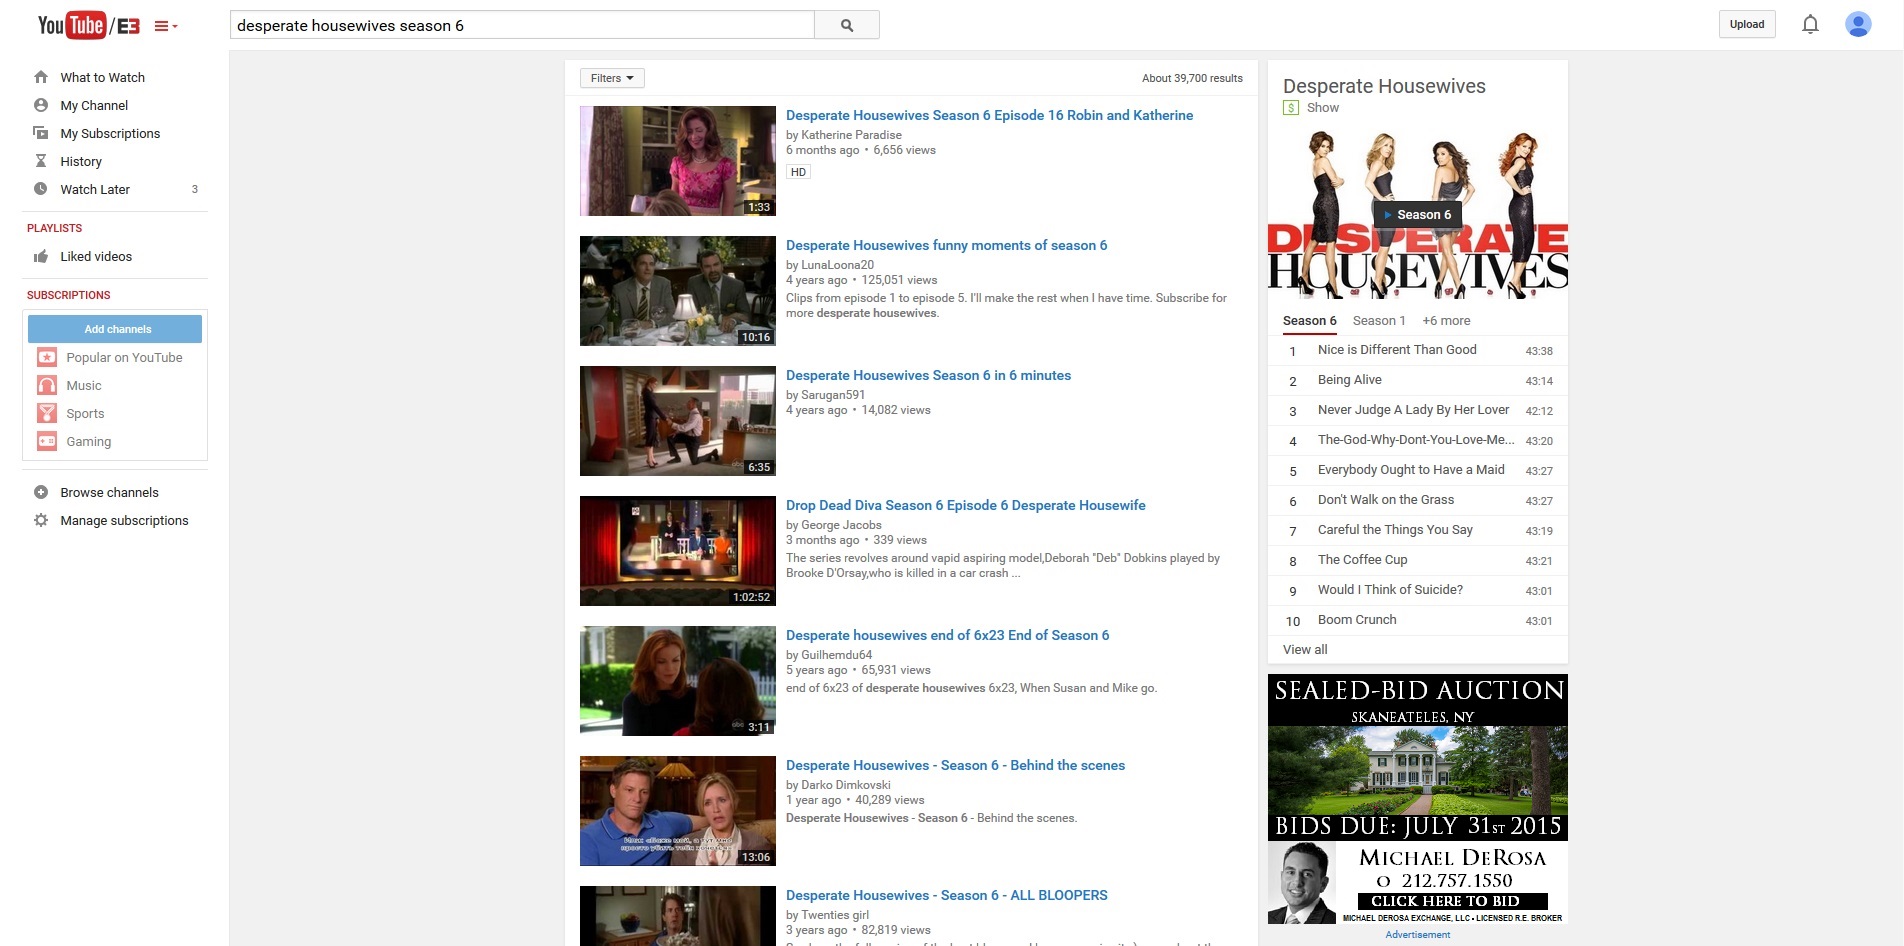Open Season 6 ALL BLOOPERS video
Viewport: 1904px width, 946px height.
pyautogui.click(x=947, y=895)
